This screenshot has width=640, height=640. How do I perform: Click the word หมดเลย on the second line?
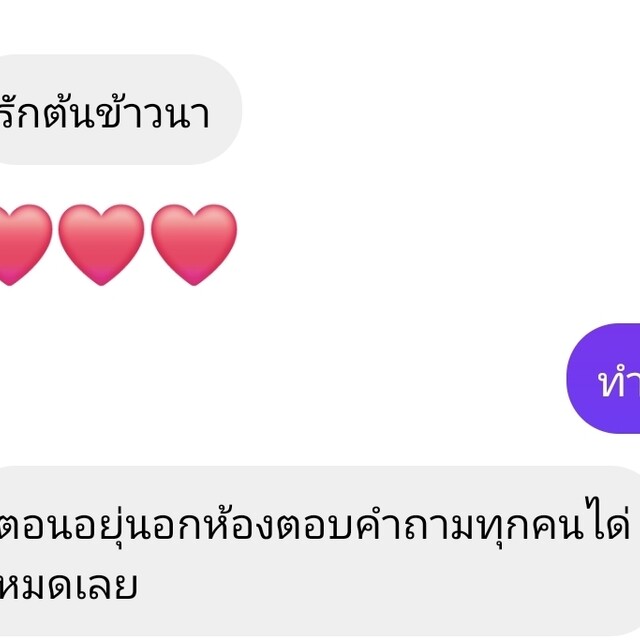(68, 585)
